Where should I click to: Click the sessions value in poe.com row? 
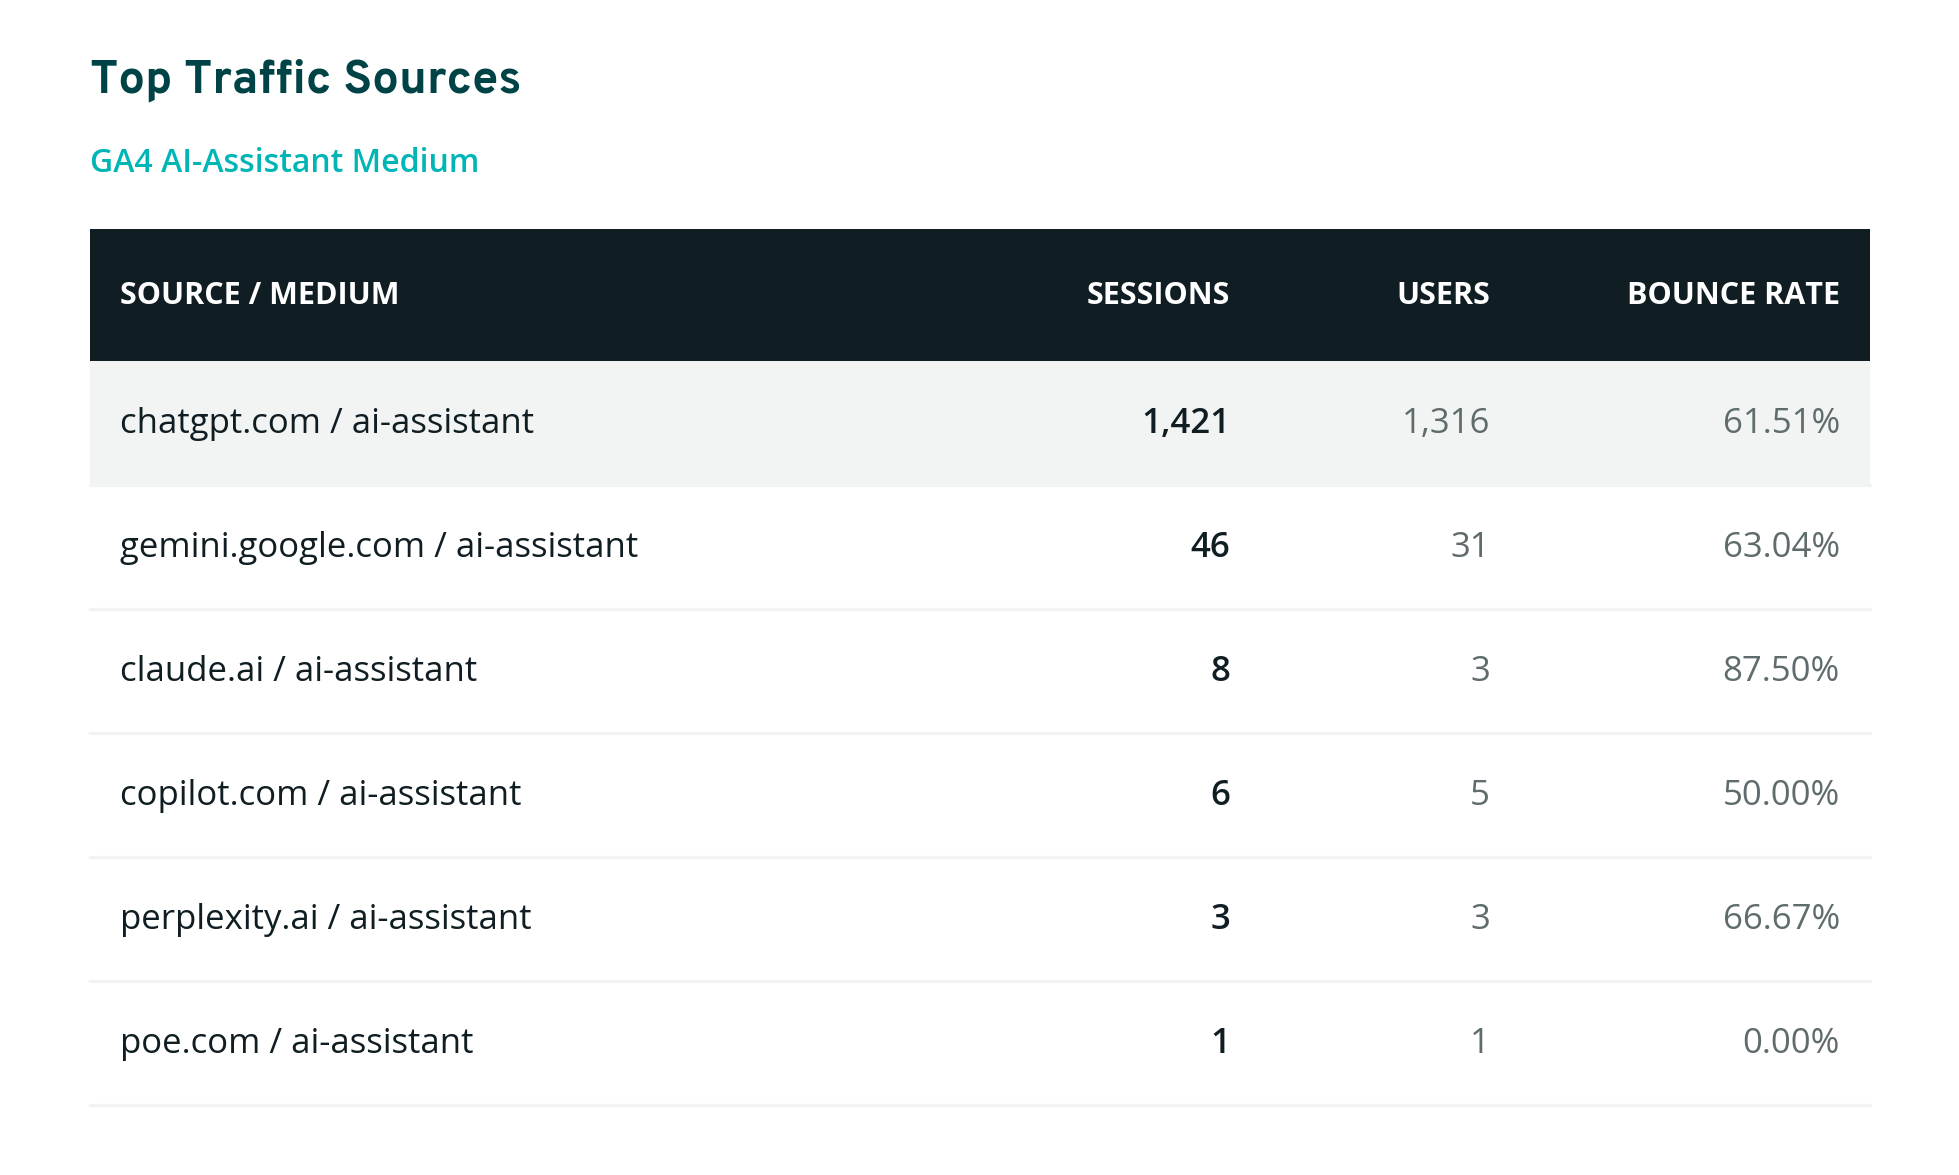pos(1220,1041)
